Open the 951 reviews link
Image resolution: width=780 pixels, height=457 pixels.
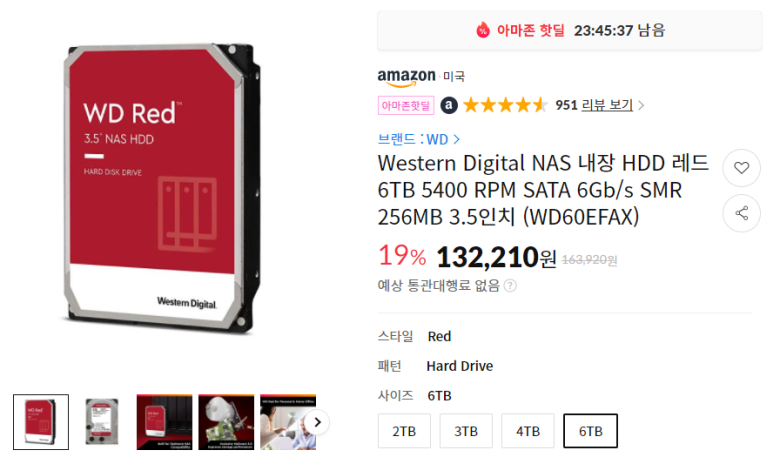coord(594,105)
